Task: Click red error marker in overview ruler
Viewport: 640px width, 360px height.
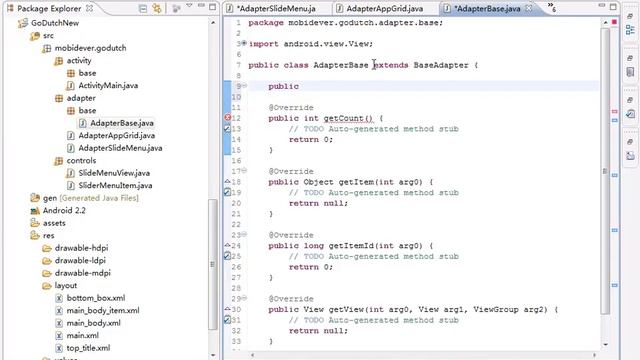Action: click(614, 111)
